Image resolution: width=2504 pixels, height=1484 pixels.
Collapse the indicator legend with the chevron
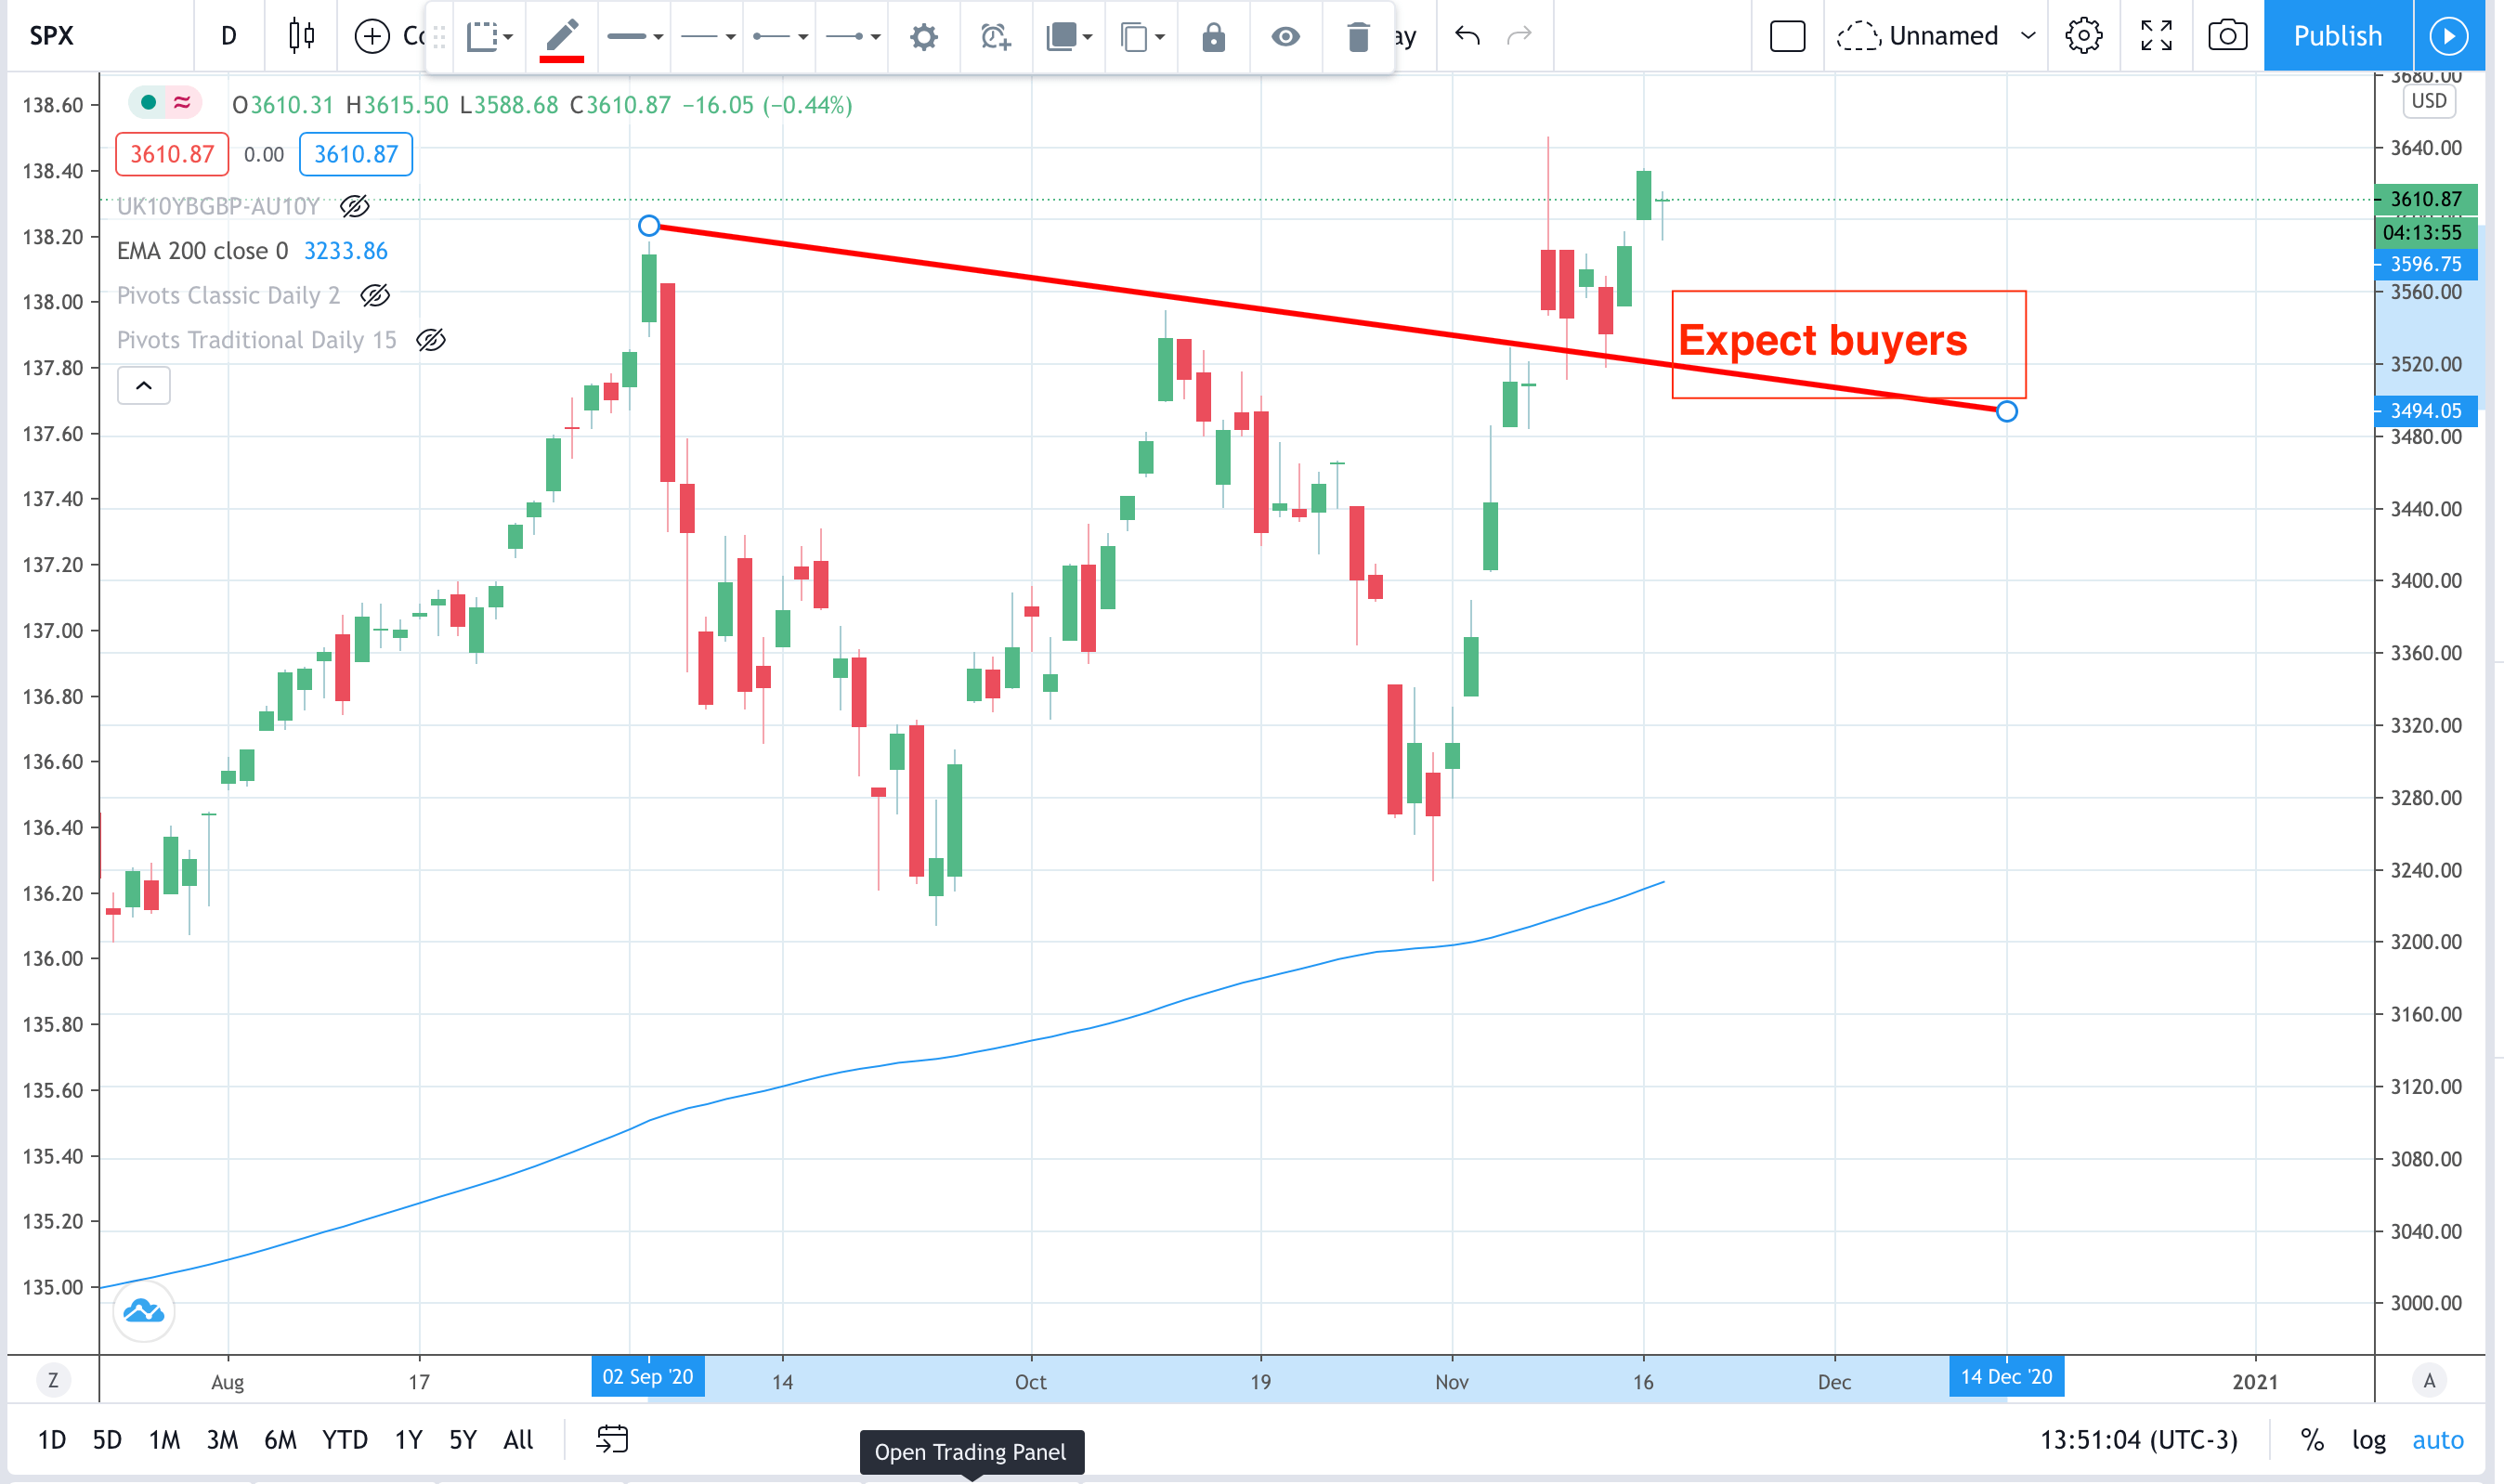[x=144, y=385]
